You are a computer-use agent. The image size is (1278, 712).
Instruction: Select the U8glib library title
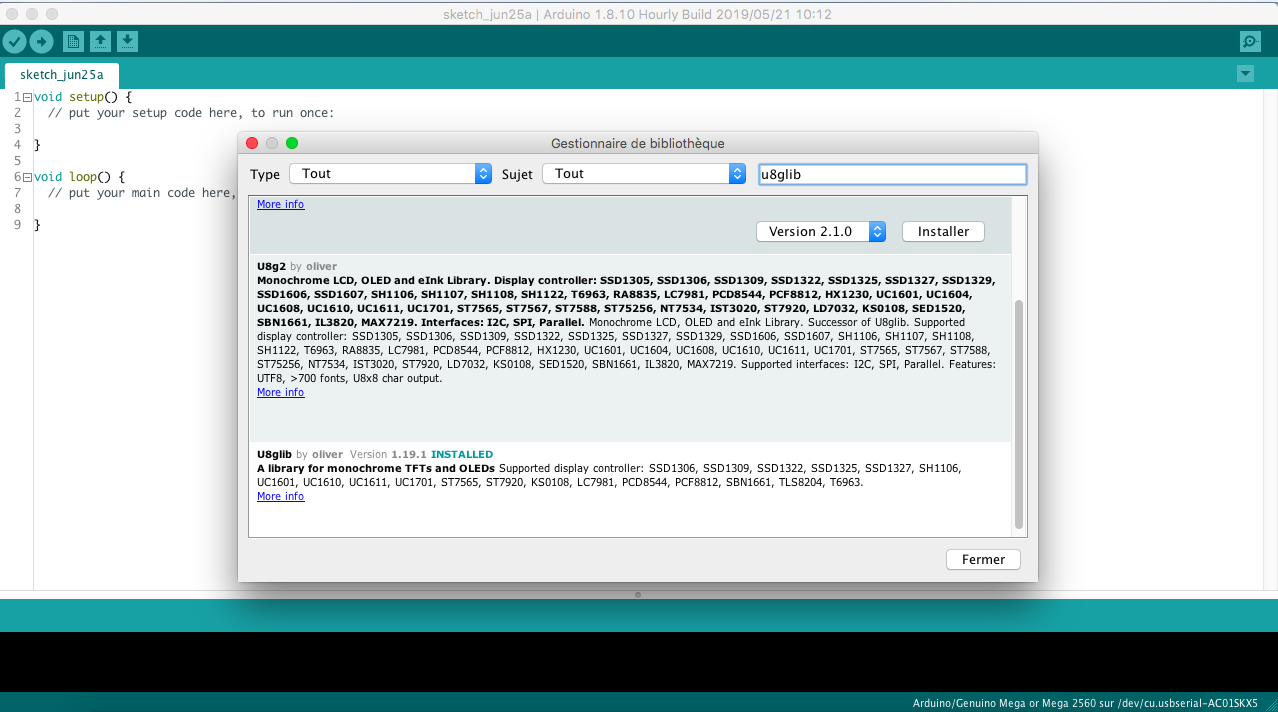point(274,454)
